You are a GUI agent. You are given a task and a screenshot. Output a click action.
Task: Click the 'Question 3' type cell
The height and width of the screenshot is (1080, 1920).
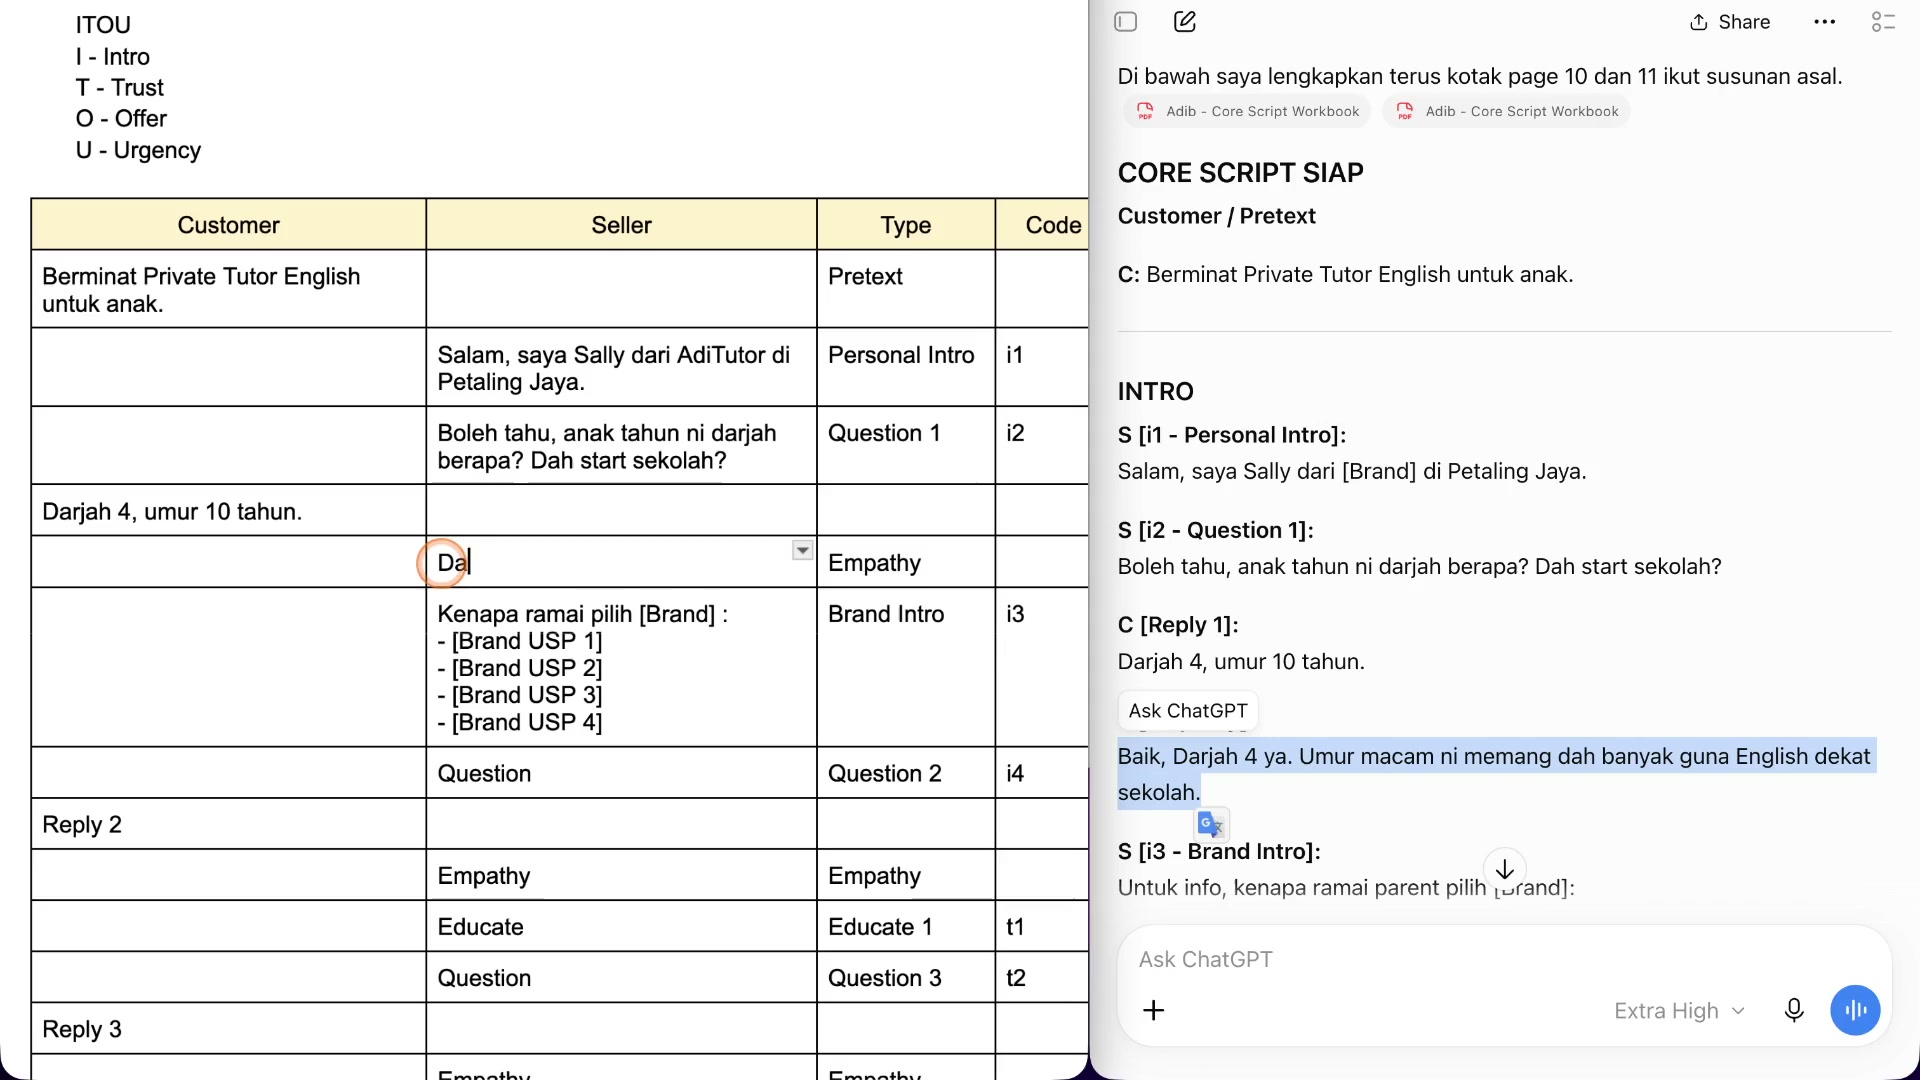tap(906, 978)
